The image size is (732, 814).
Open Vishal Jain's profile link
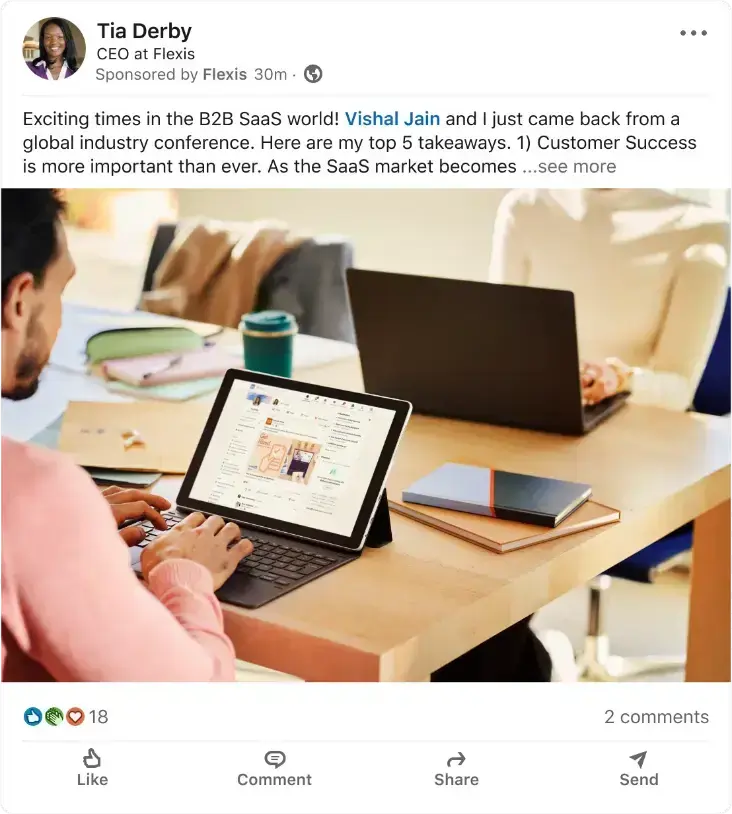click(392, 119)
